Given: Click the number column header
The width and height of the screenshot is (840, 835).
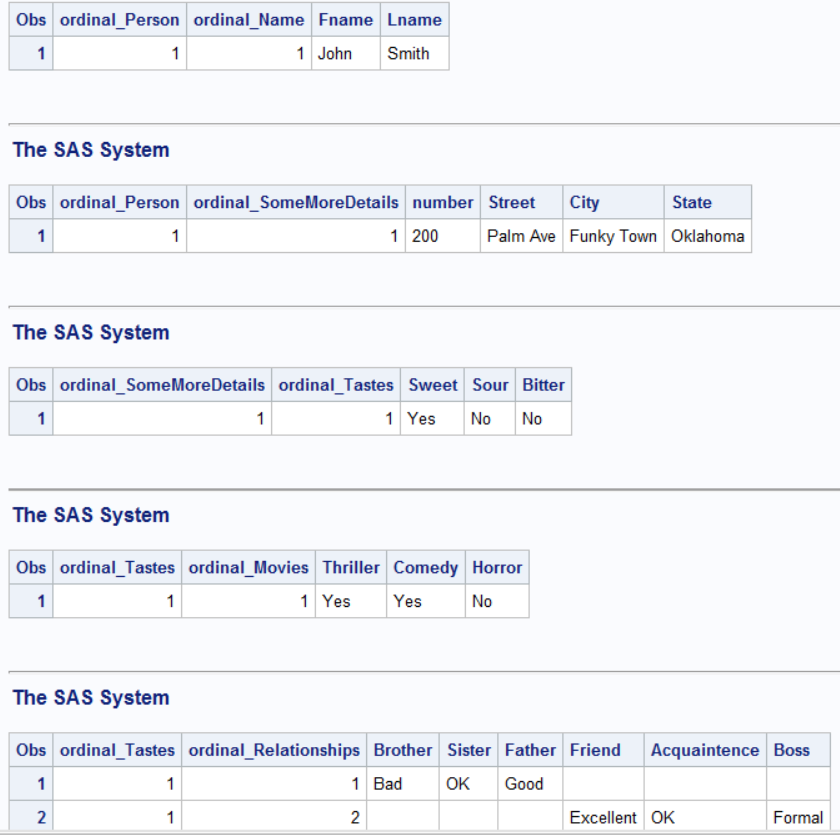Looking at the screenshot, I should click(x=443, y=202).
